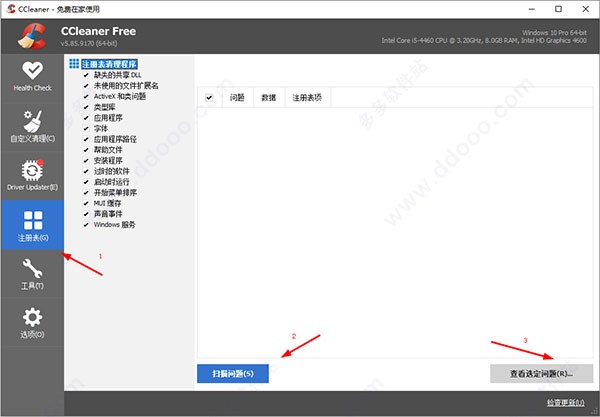The width and height of the screenshot is (600, 417).
Task: Click the CCleaner title bar app icon
Action: tap(11, 9)
